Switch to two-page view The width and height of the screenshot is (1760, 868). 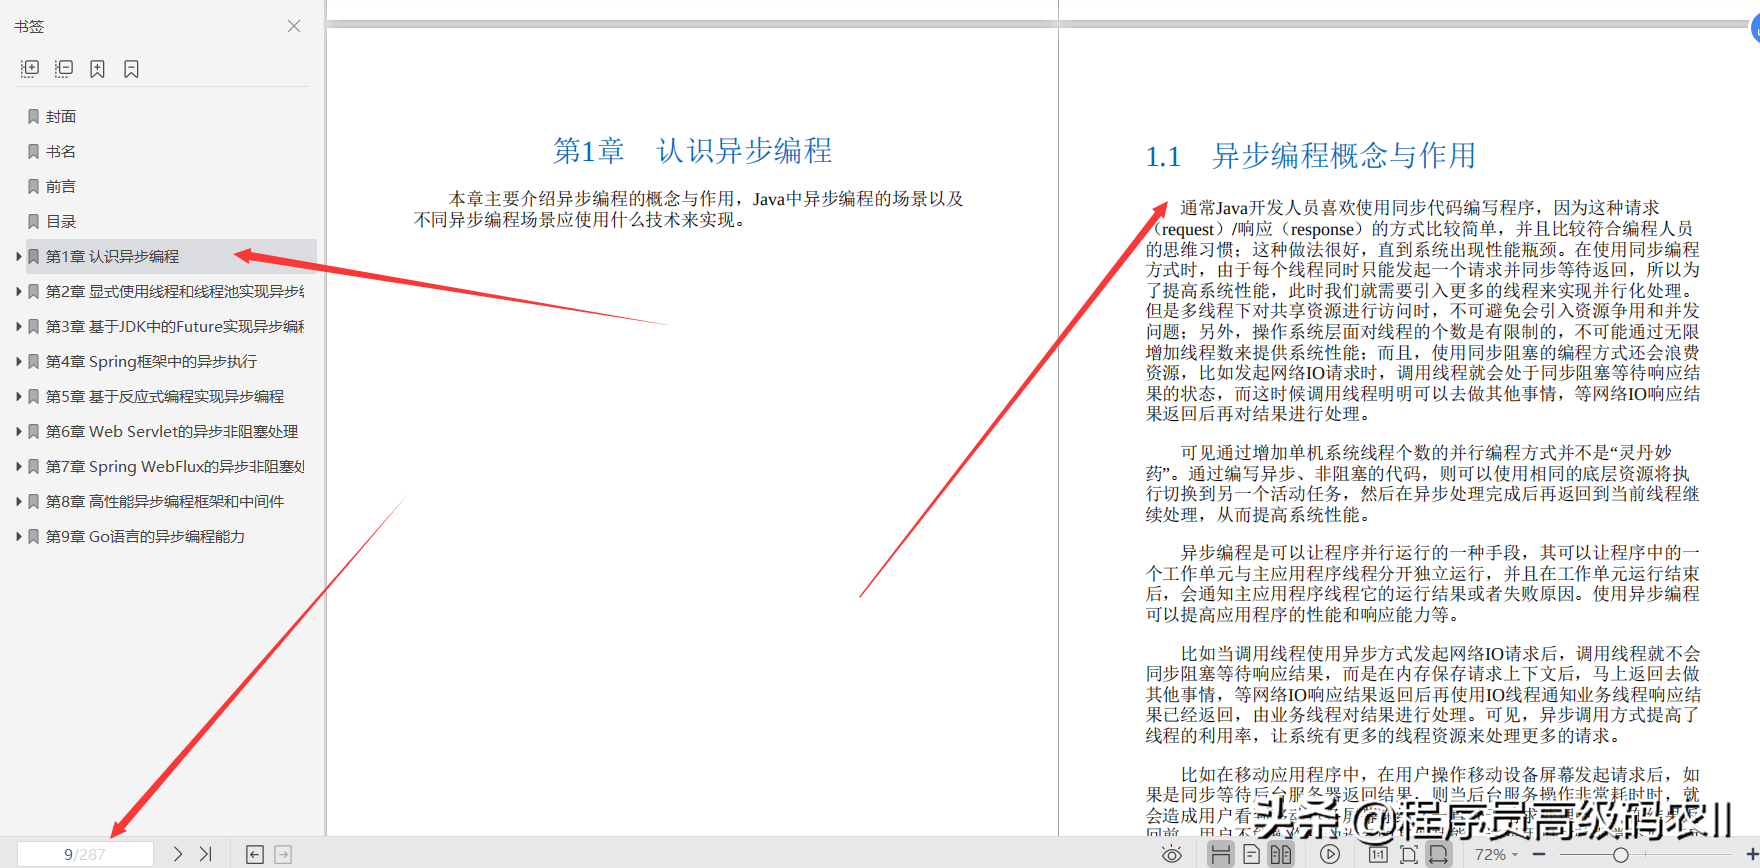tap(1281, 854)
